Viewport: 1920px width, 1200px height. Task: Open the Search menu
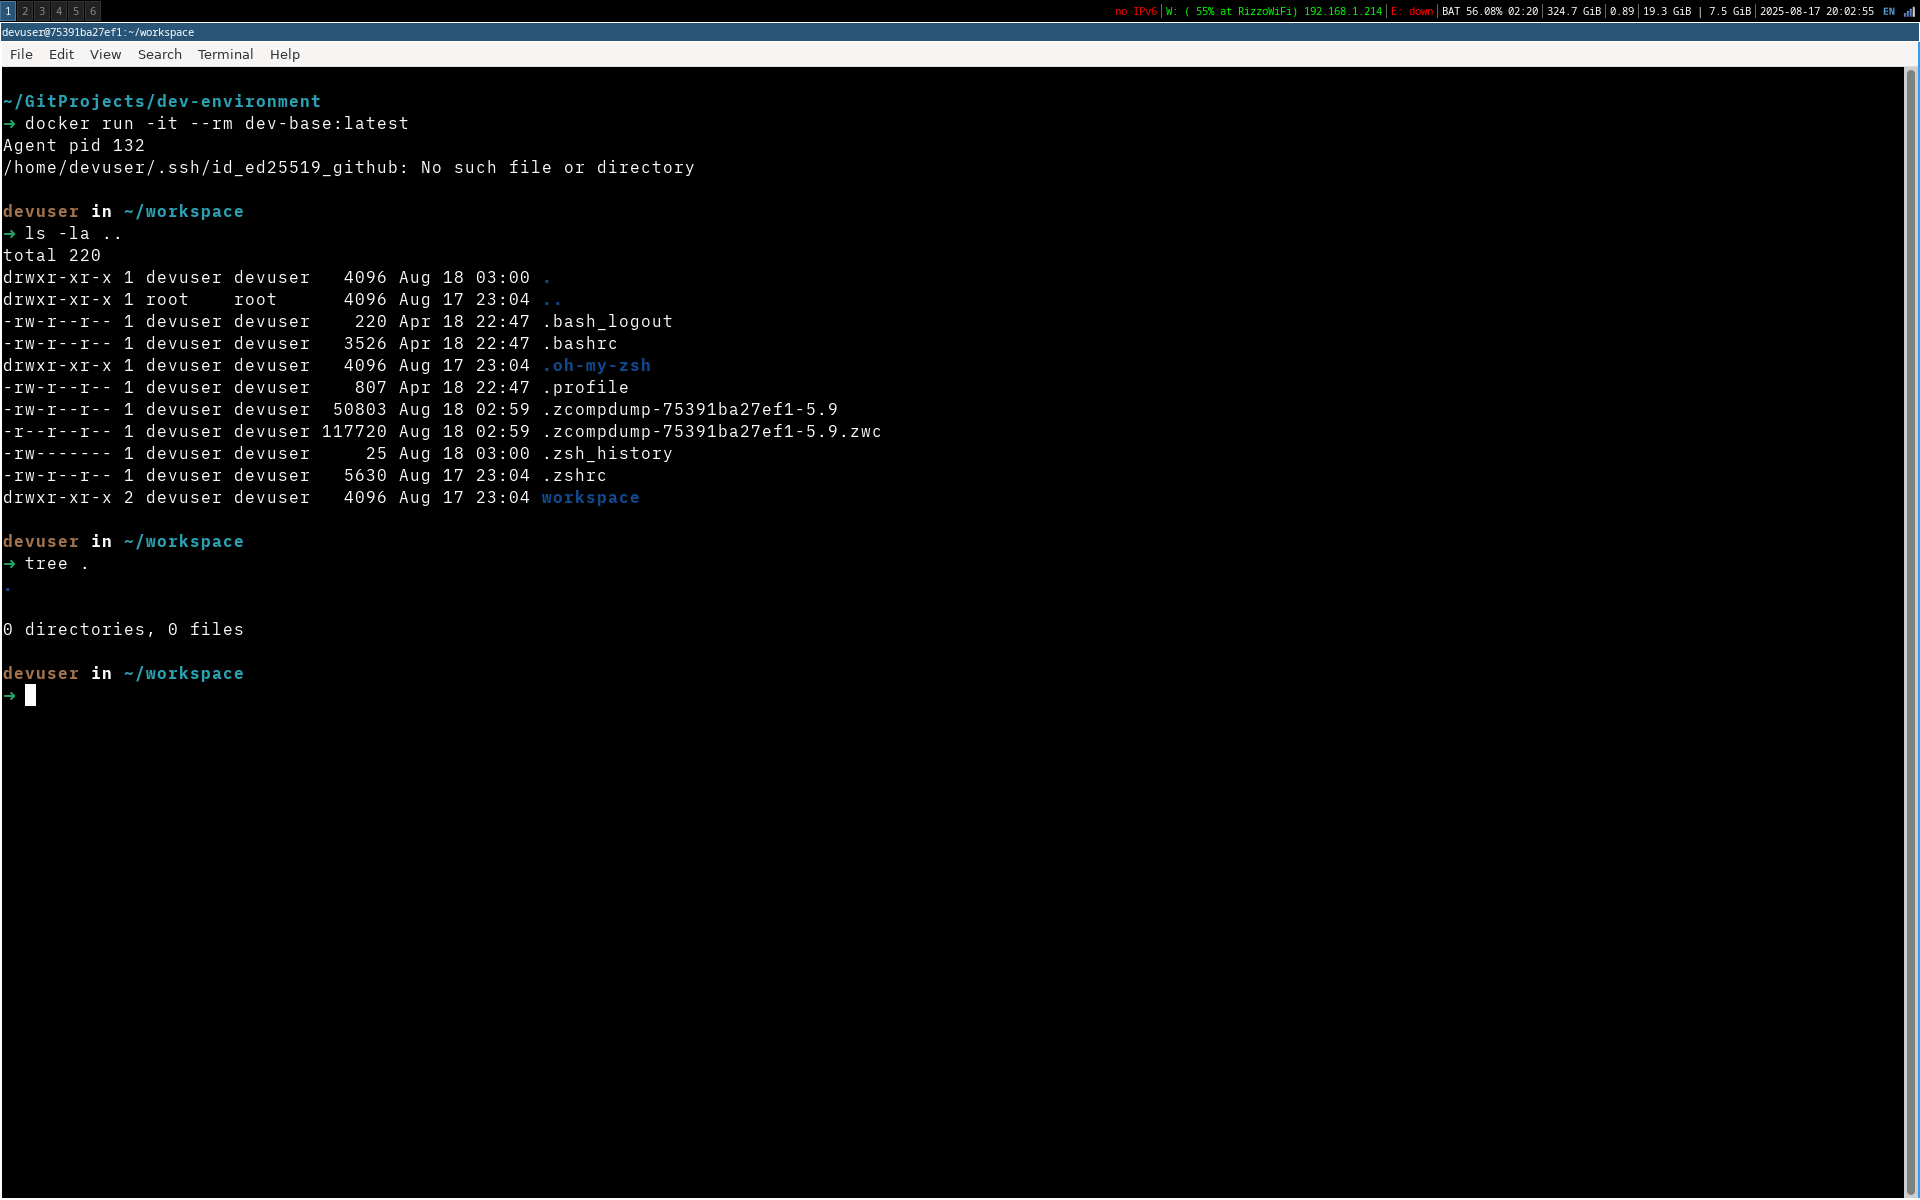point(160,54)
